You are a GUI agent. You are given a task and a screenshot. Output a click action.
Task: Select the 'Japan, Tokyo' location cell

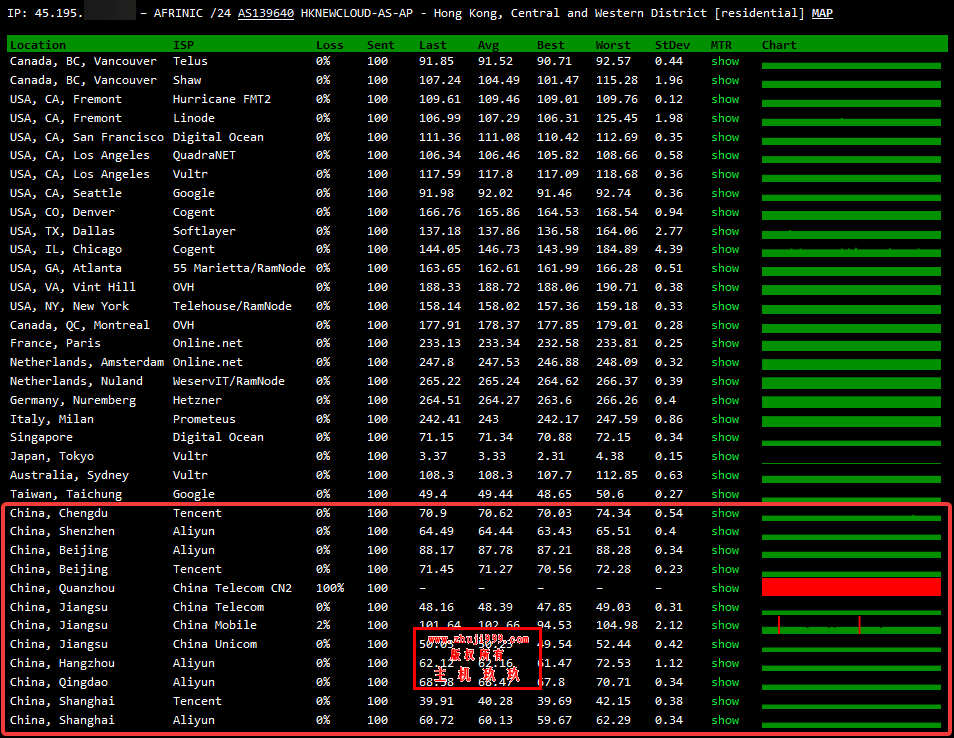52,456
